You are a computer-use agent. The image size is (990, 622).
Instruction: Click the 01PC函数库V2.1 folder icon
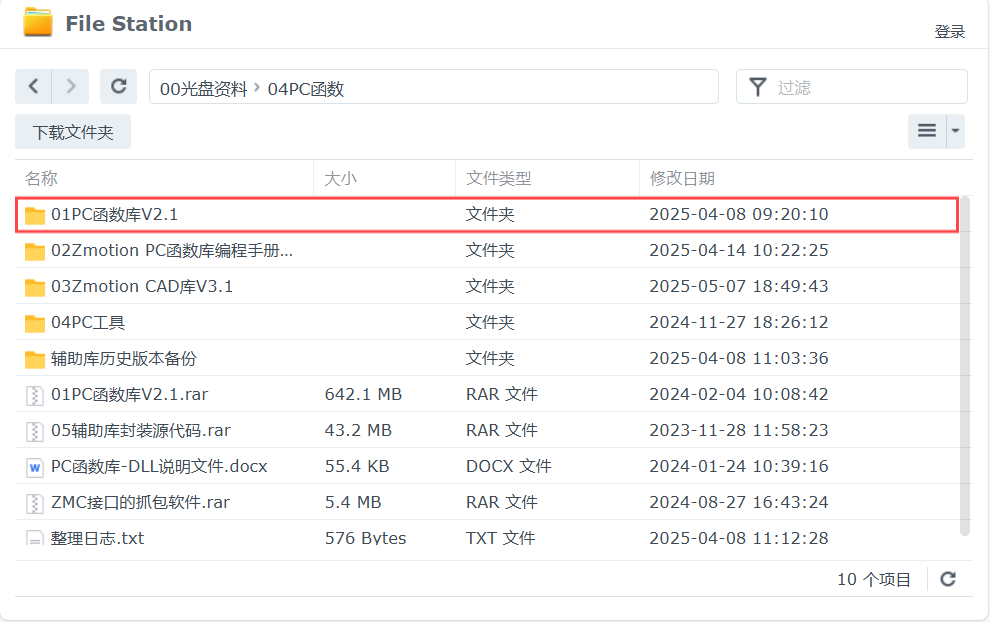[35, 215]
